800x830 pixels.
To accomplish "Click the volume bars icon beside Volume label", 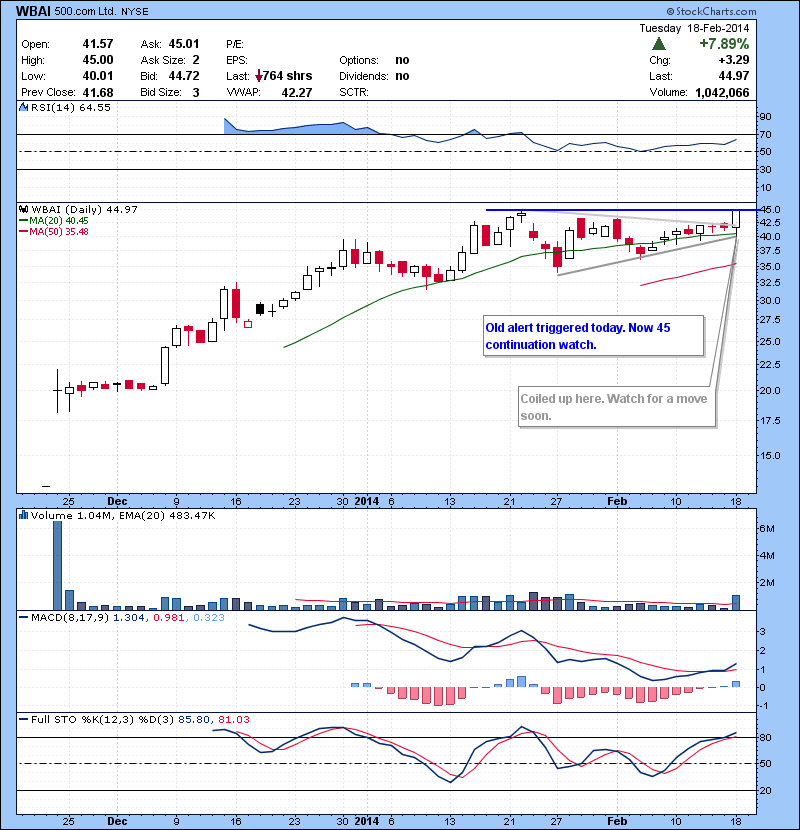I will pos(23,515).
